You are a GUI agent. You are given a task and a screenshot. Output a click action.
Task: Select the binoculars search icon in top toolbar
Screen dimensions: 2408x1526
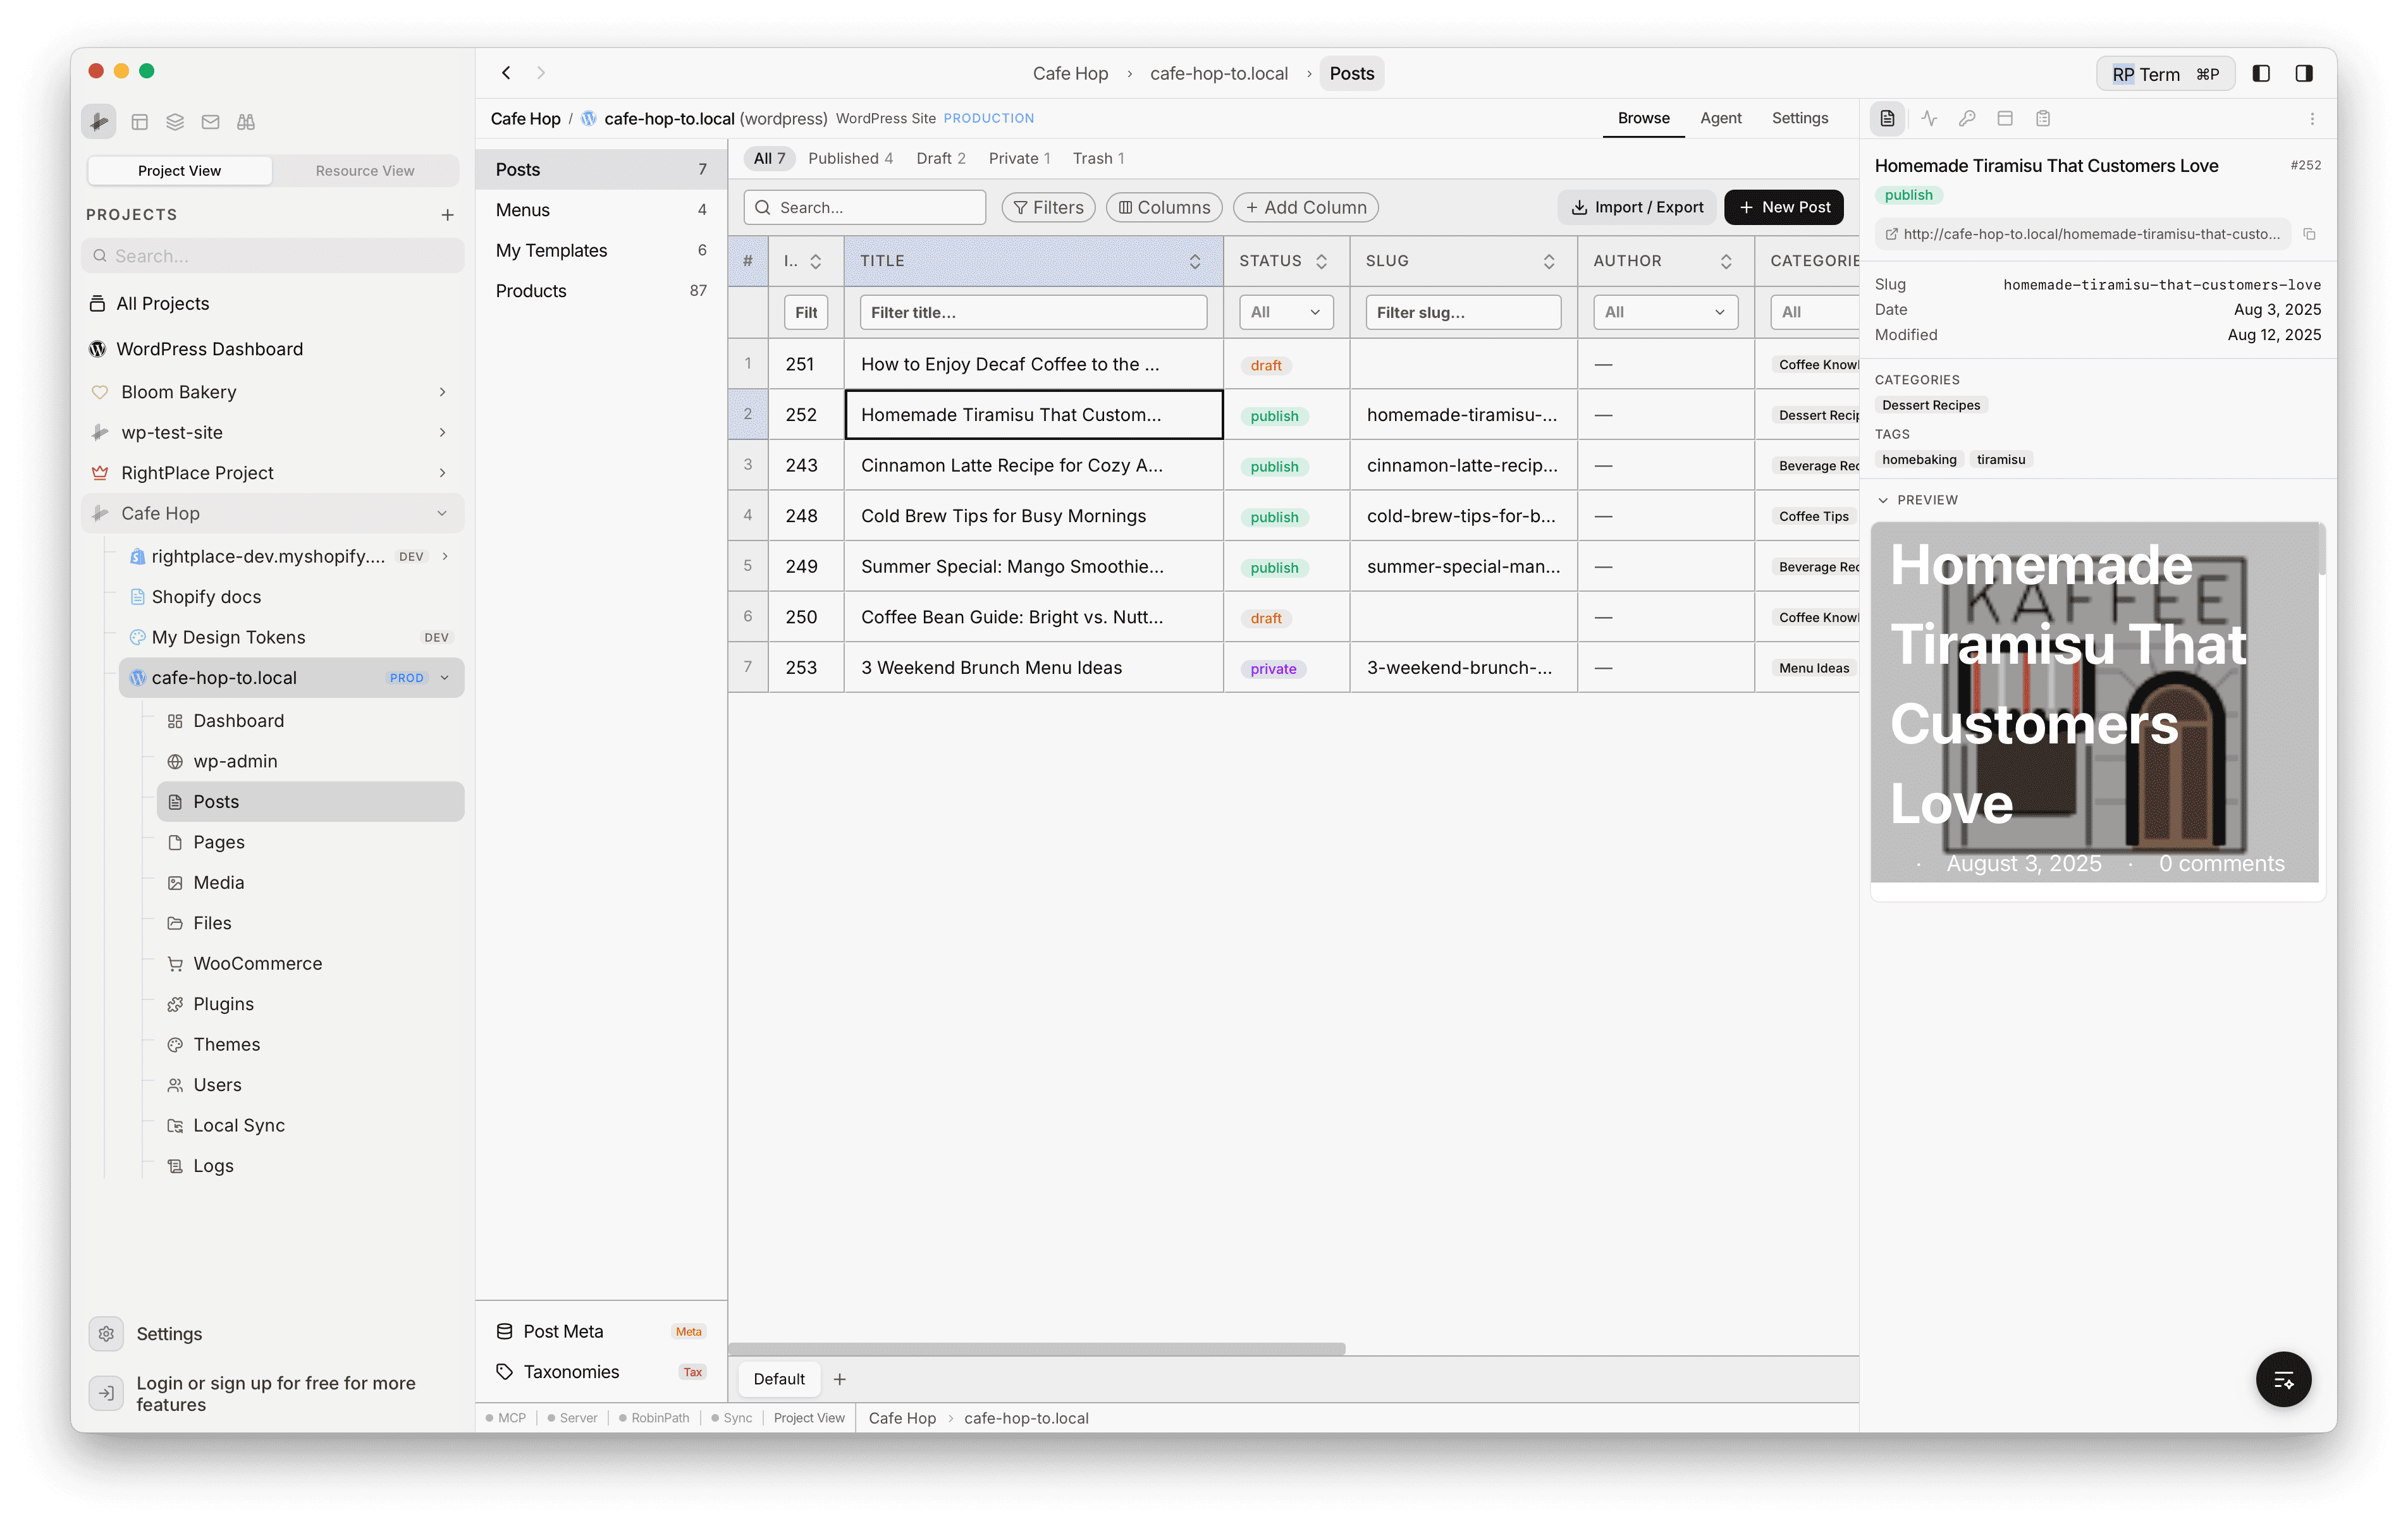click(x=245, y=121)
